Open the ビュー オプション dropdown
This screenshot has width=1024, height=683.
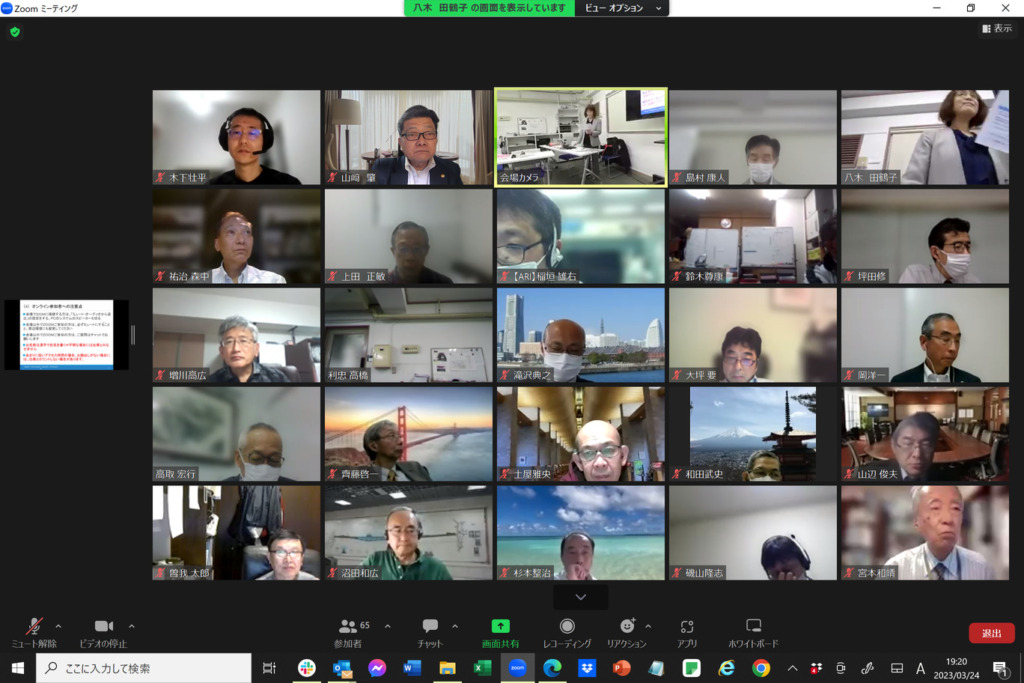[x=622, y=8]
